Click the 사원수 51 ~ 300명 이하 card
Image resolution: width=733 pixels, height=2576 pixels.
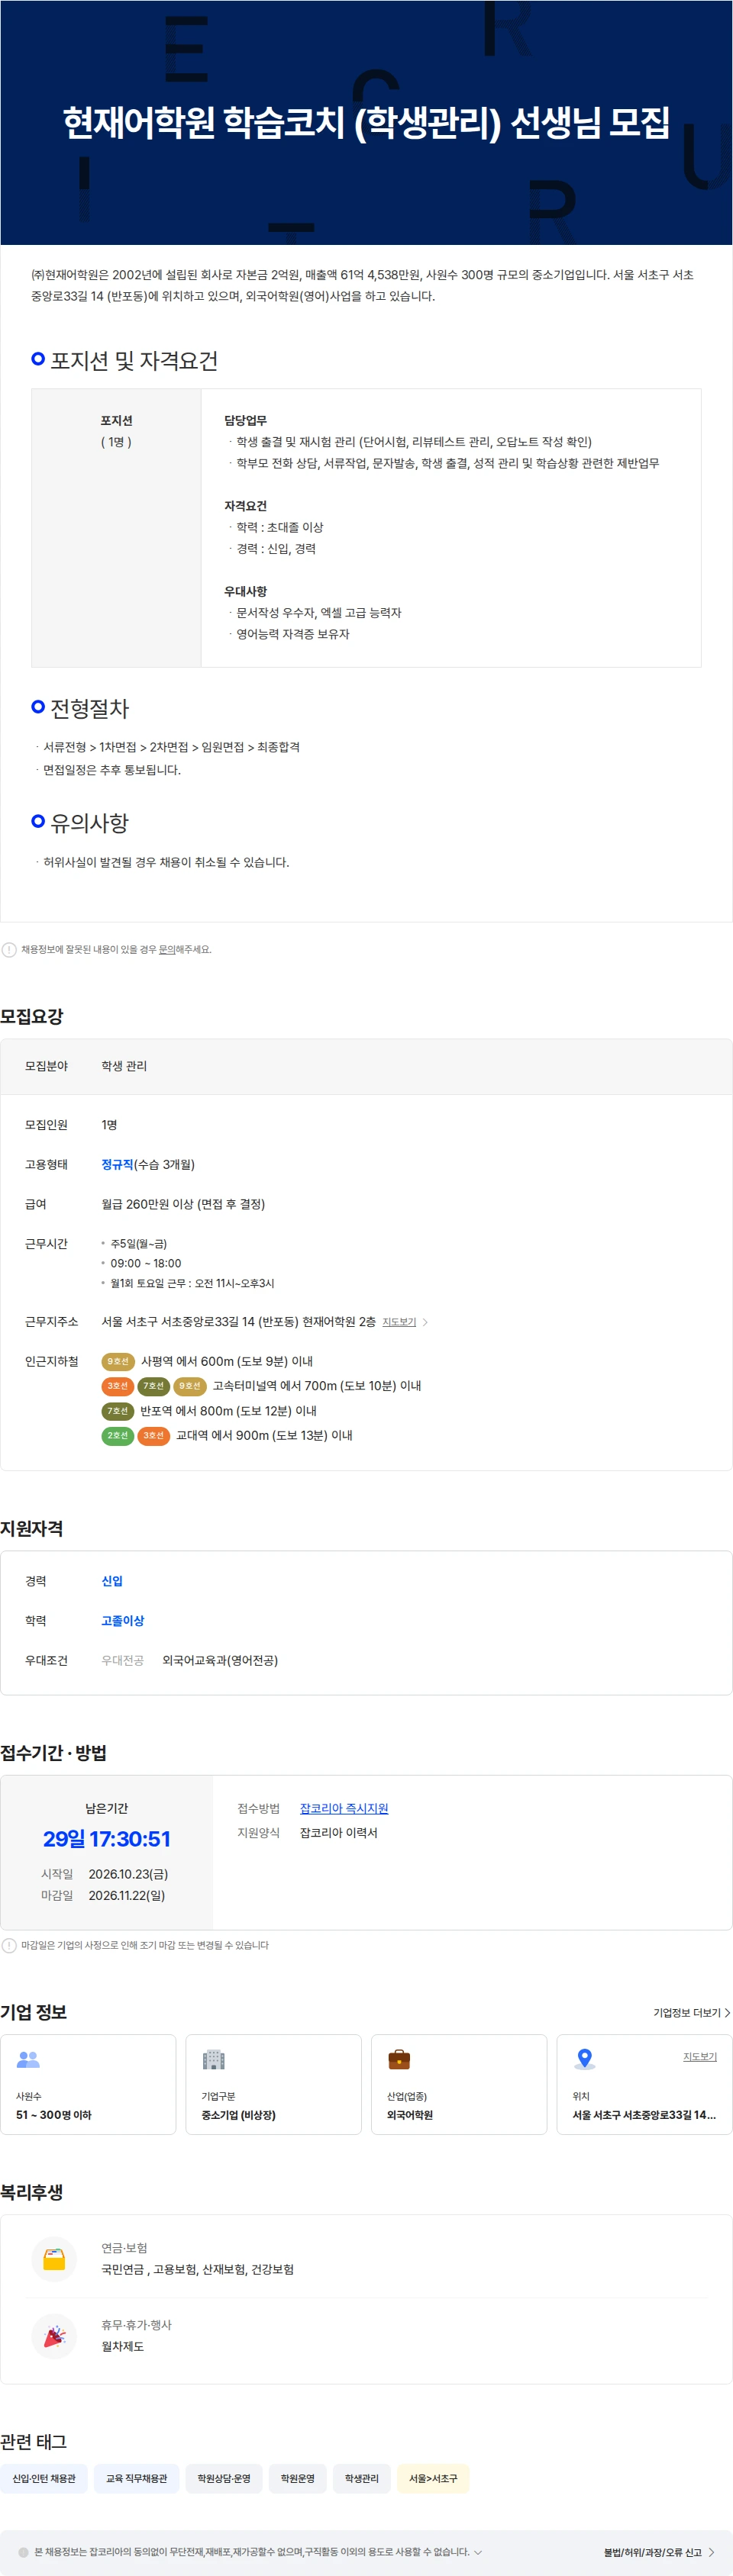88,2084
